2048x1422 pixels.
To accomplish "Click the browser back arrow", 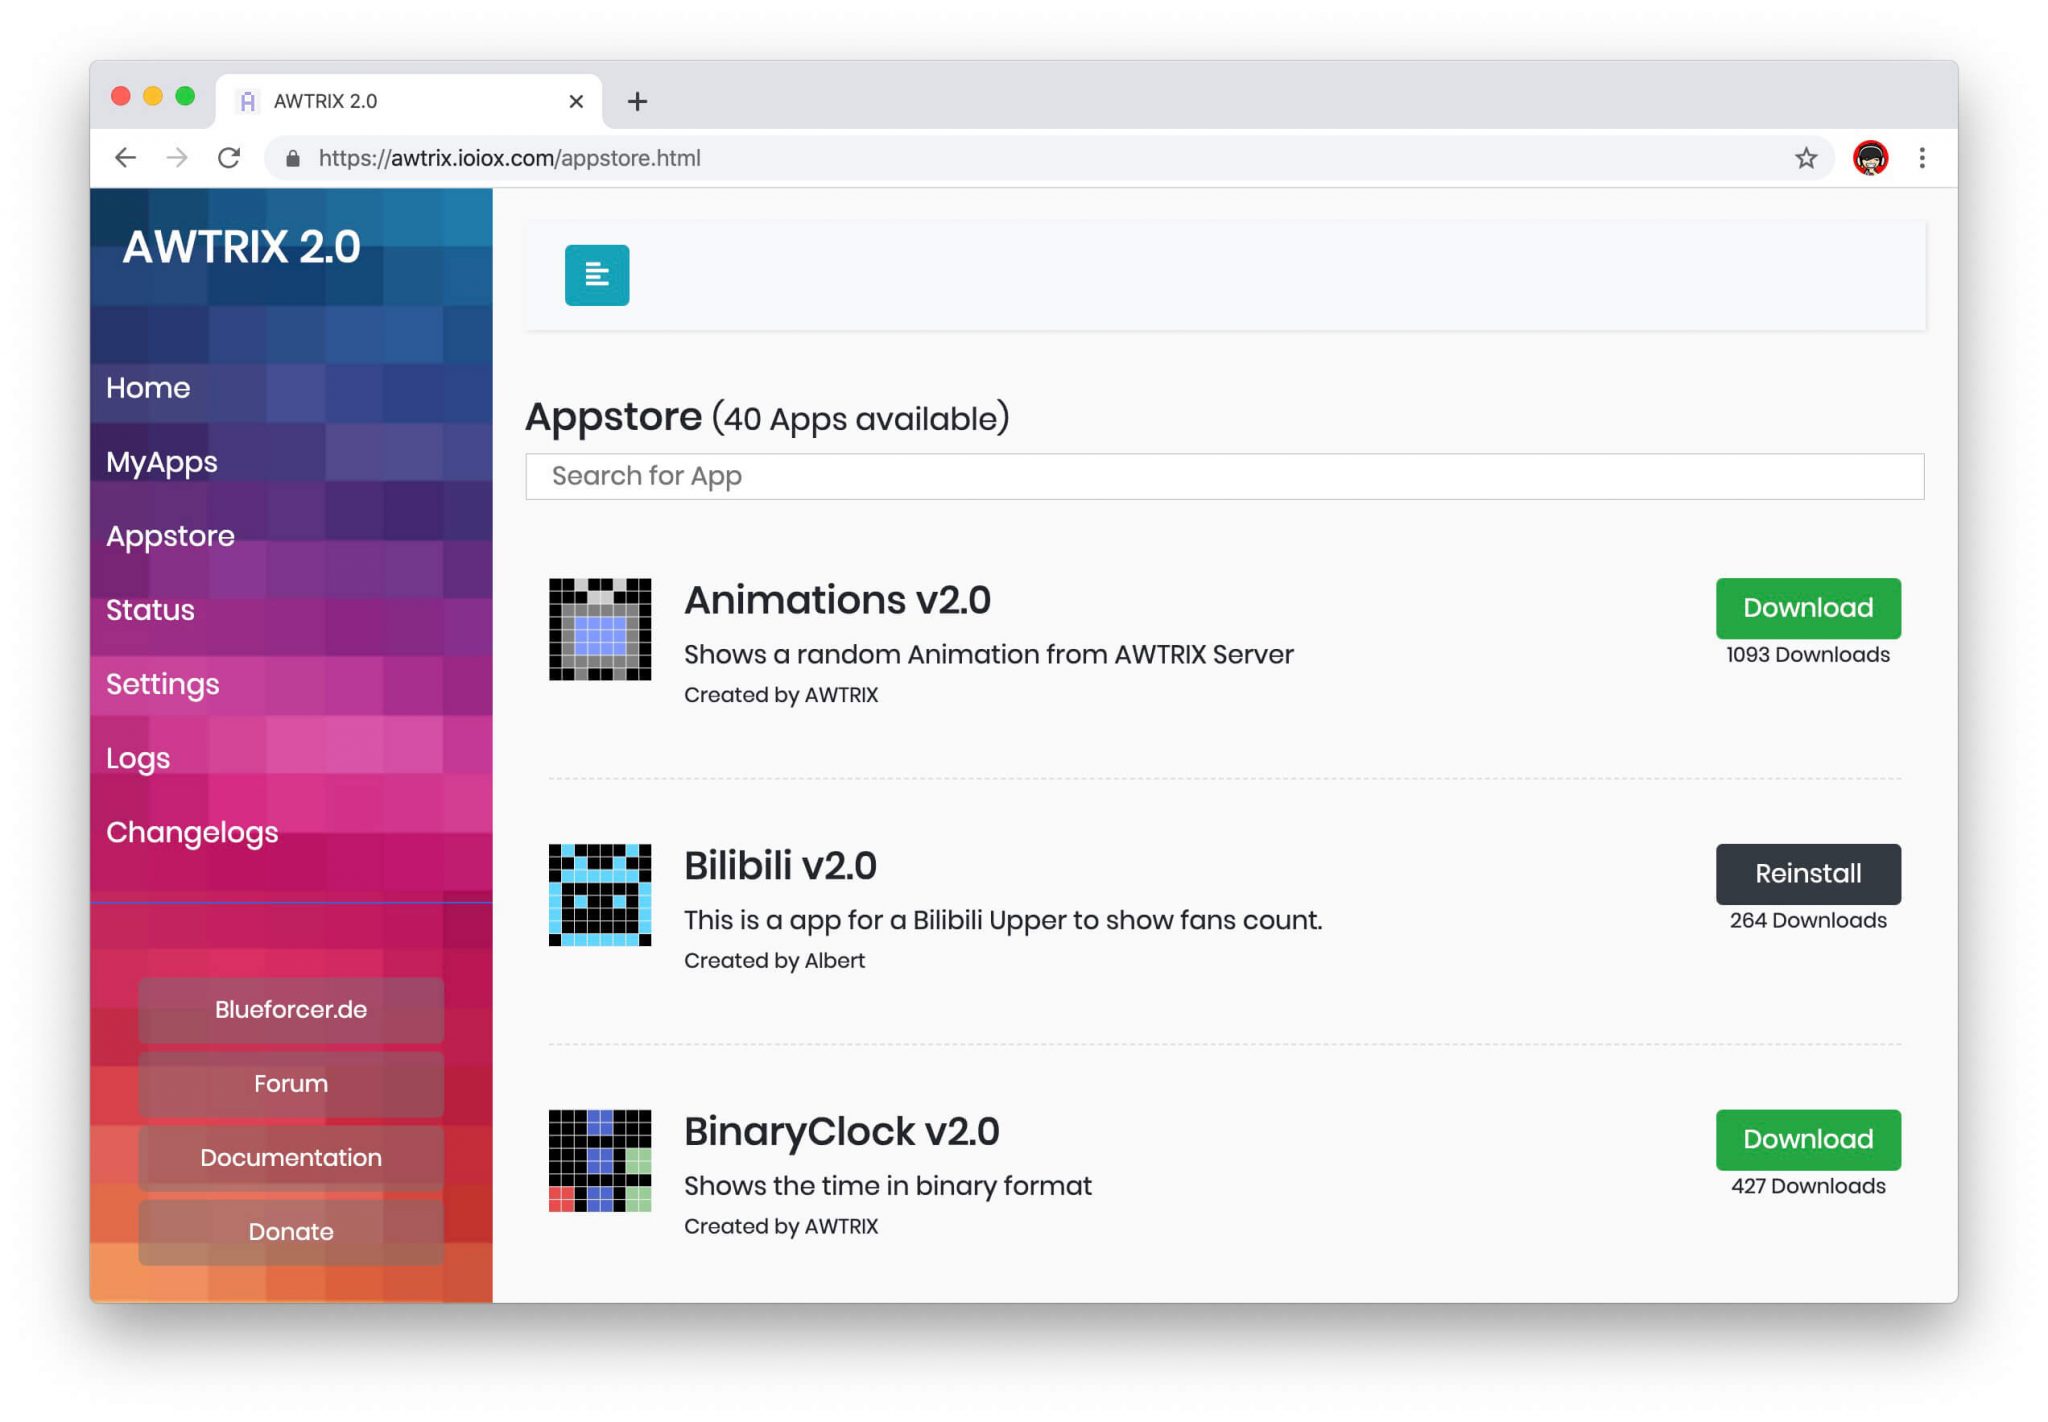I will coord(125,157).
